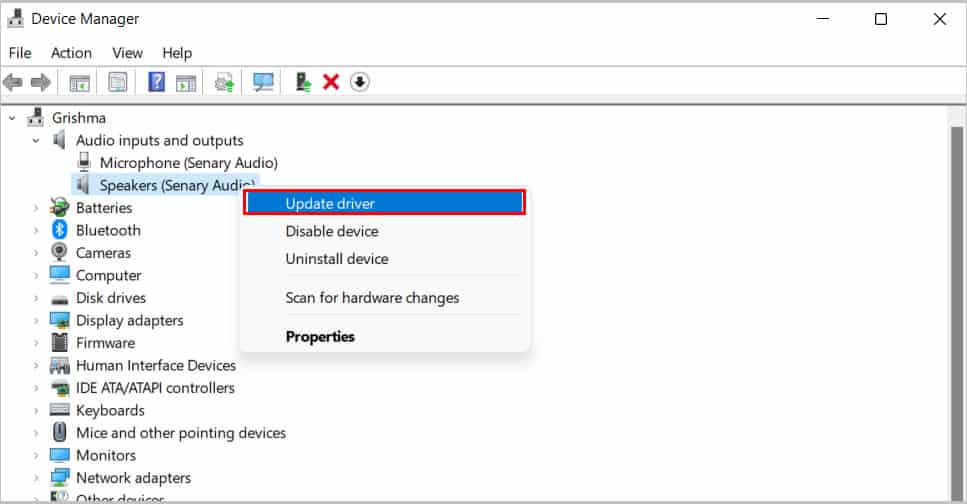Click the Firmware category icon
This screenshot has height=504, width=967.
tap(60, 342)
